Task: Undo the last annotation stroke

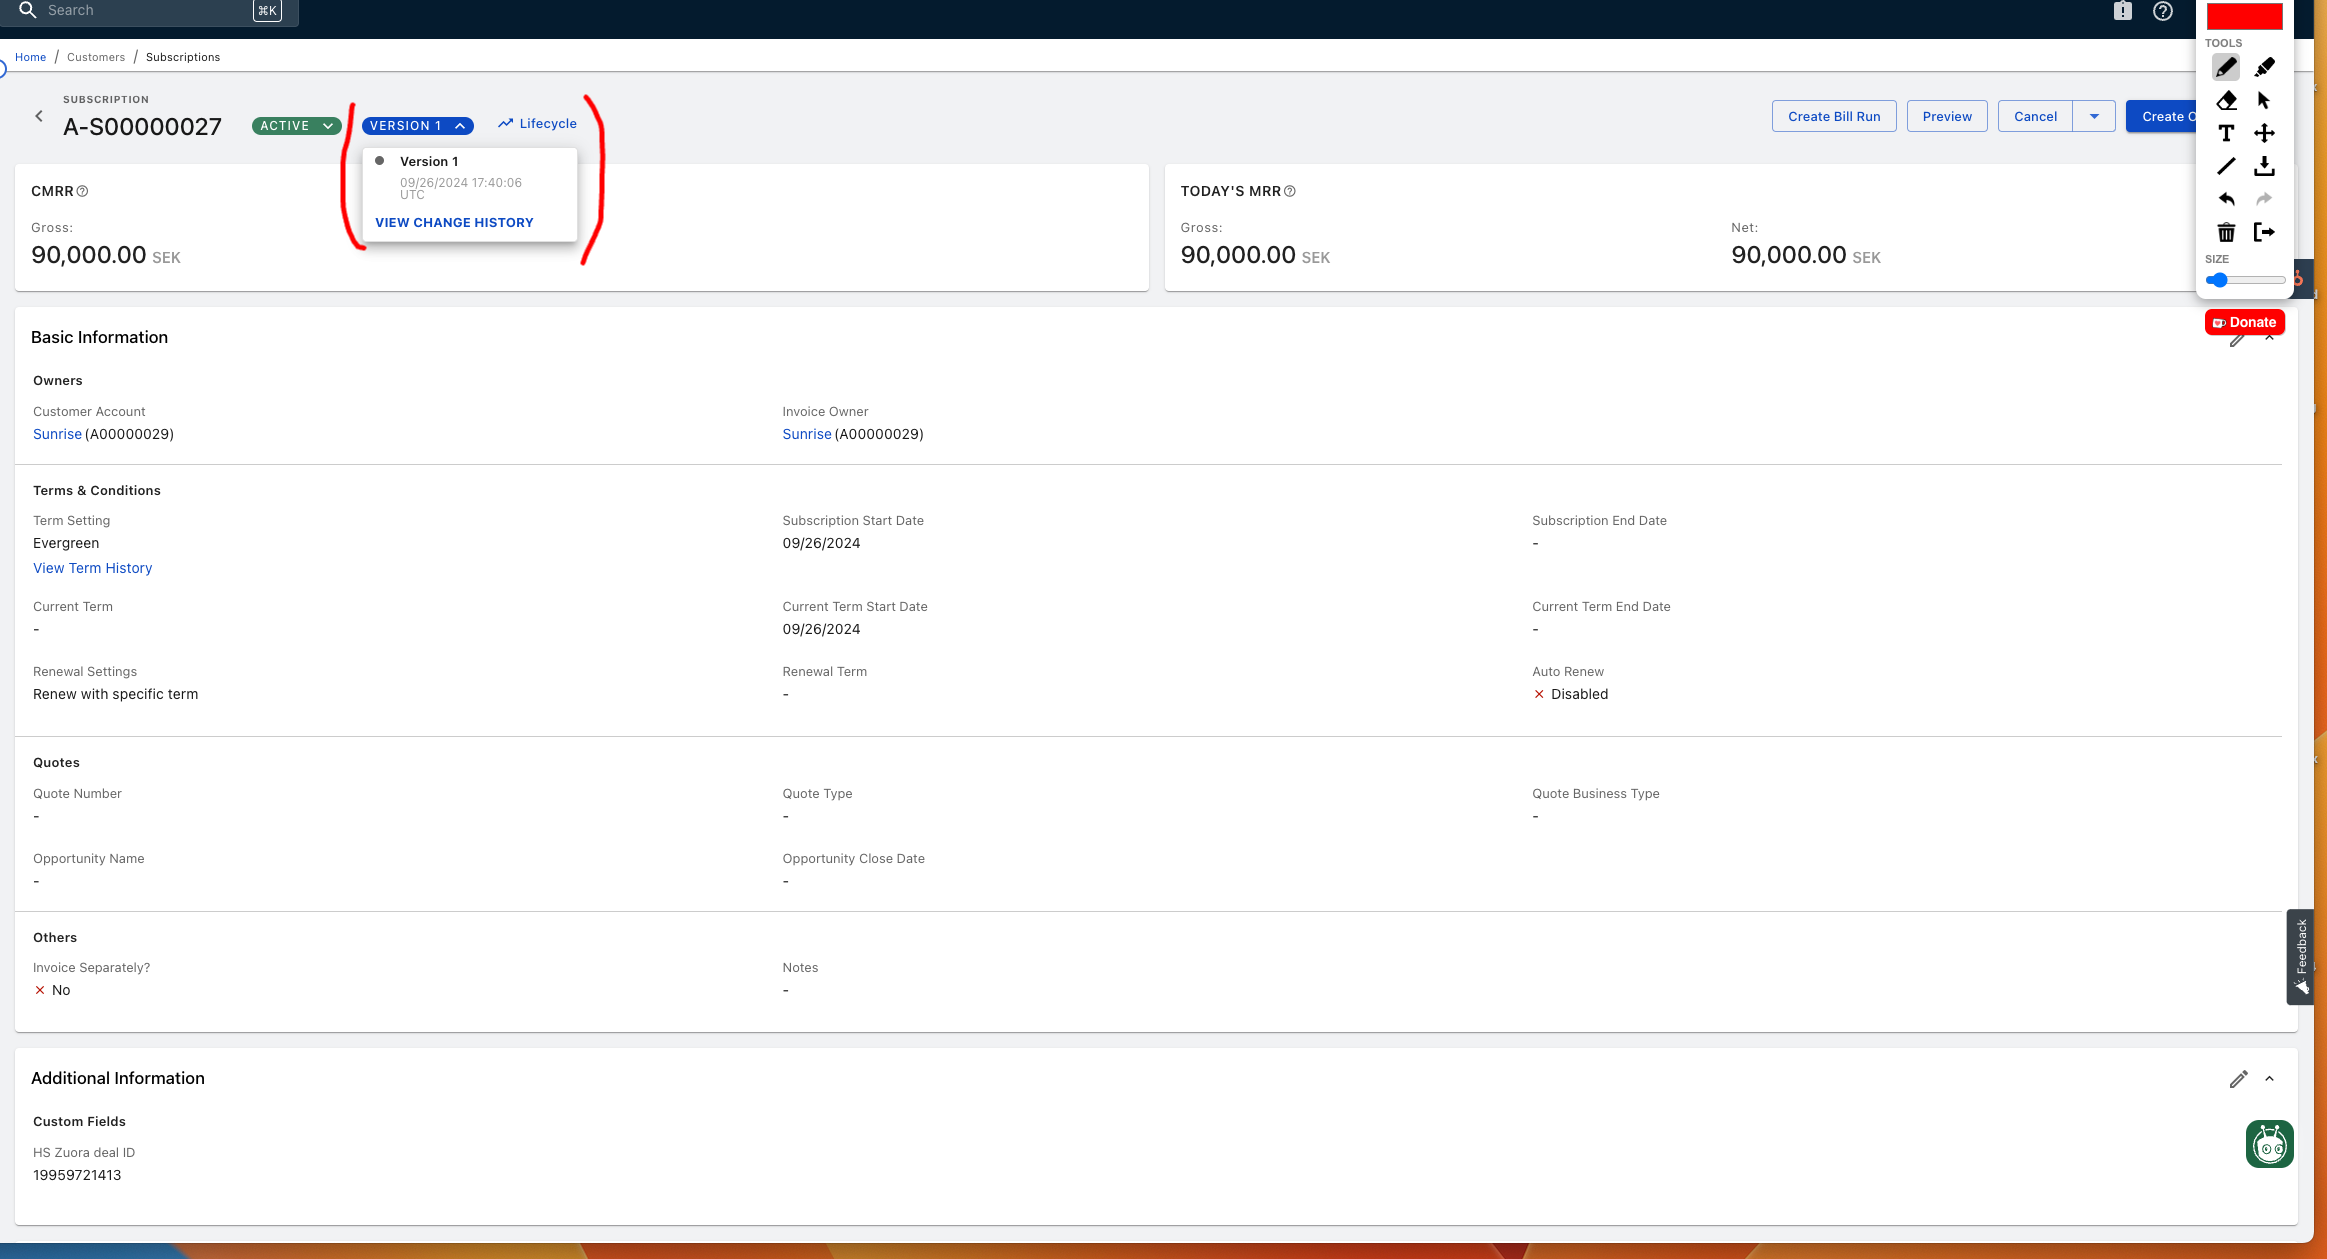Action: 2226,199
